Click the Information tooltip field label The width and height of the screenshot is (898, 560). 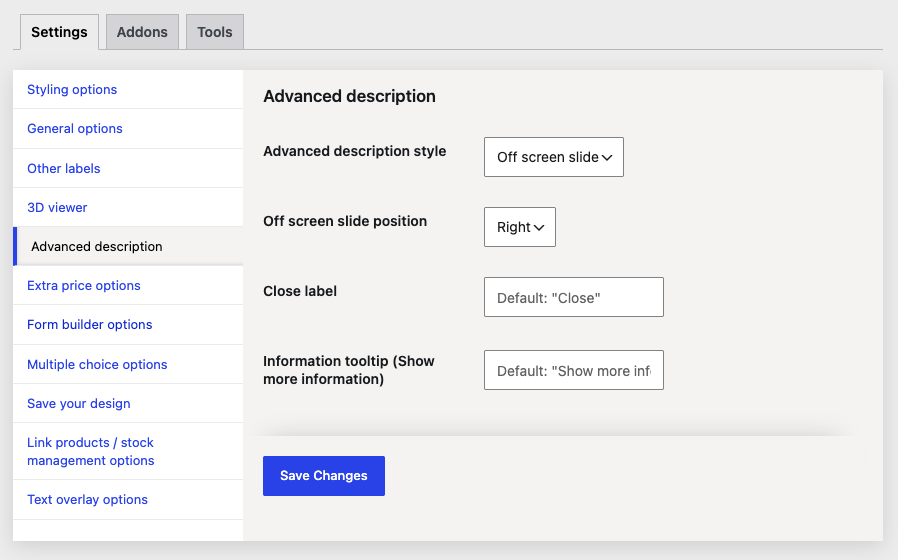pos(349,370)
